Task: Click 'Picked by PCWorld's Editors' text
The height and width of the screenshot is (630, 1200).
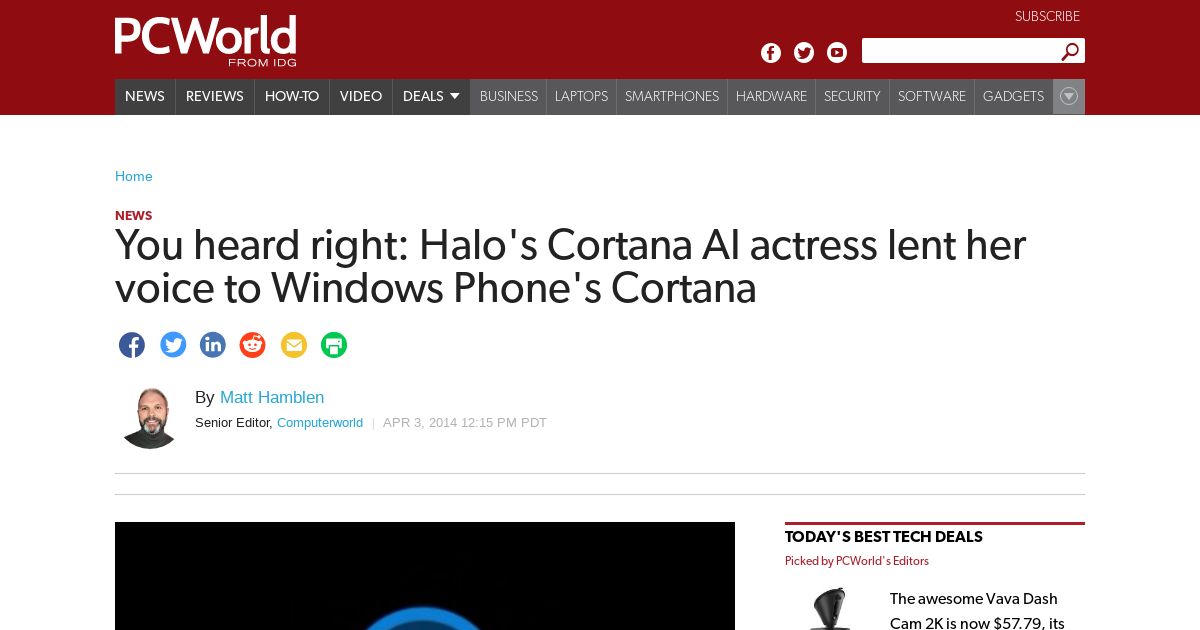Action: point(857,561)
